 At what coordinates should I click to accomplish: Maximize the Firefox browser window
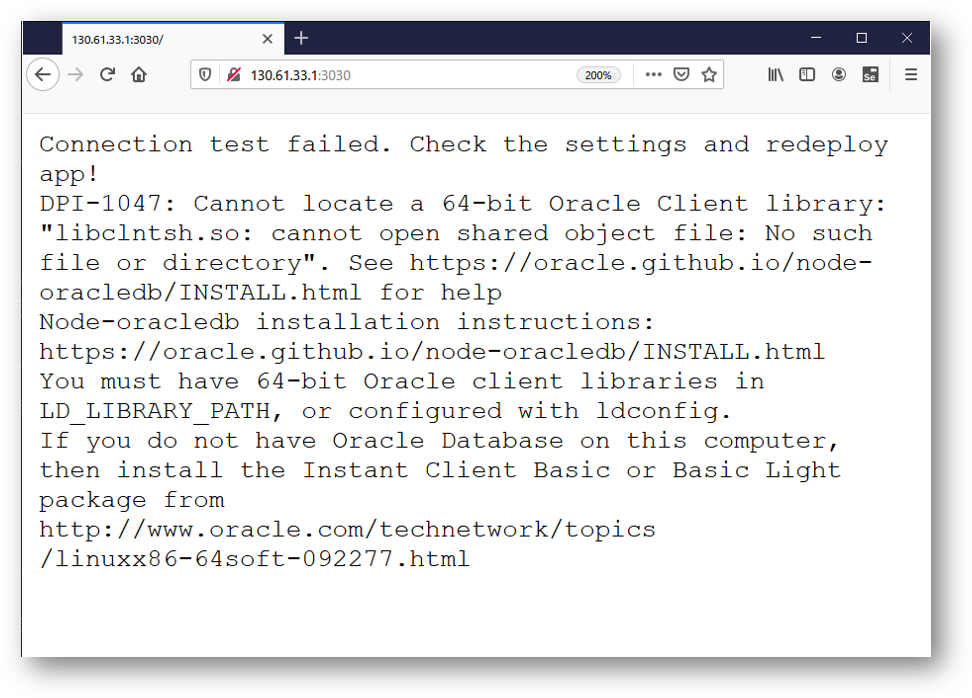[x=861, y=38]
